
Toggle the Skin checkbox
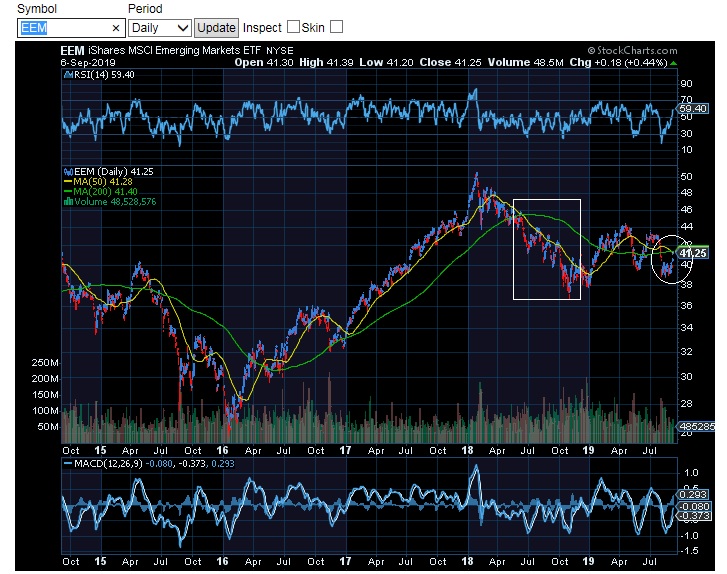point(336,27)
